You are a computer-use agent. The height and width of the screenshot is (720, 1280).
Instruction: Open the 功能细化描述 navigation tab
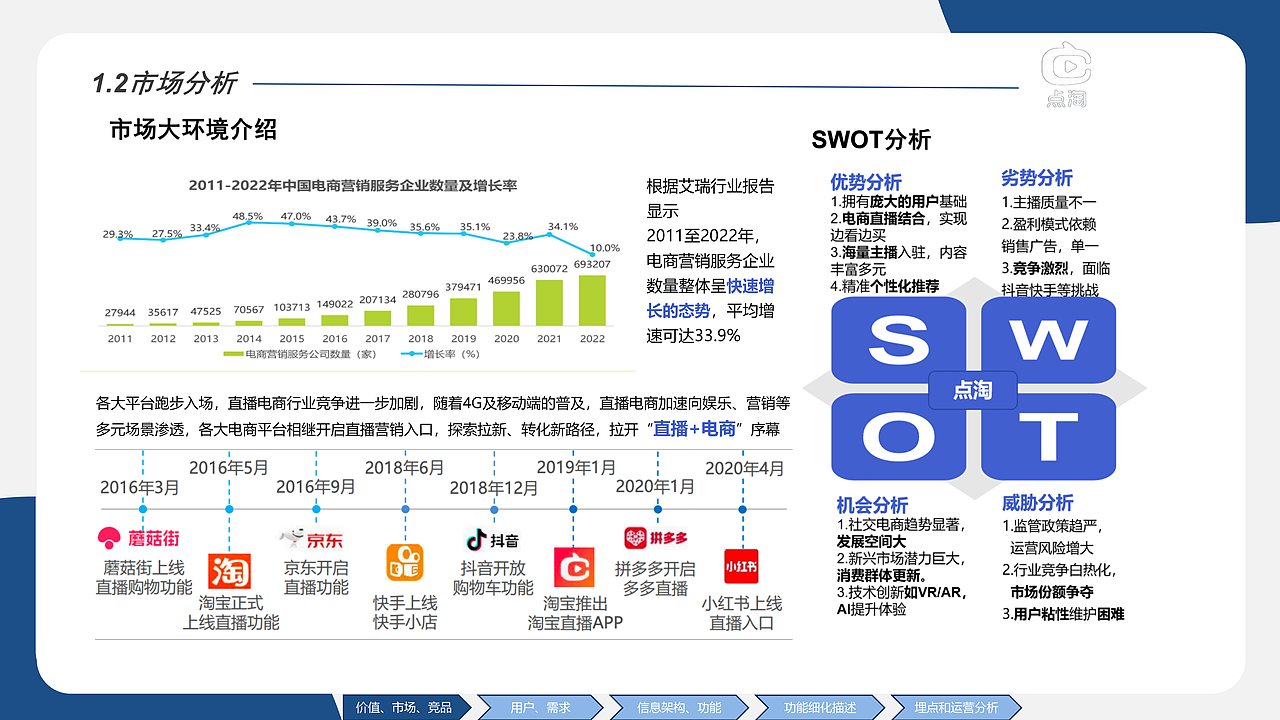click(x=820, y=707)
